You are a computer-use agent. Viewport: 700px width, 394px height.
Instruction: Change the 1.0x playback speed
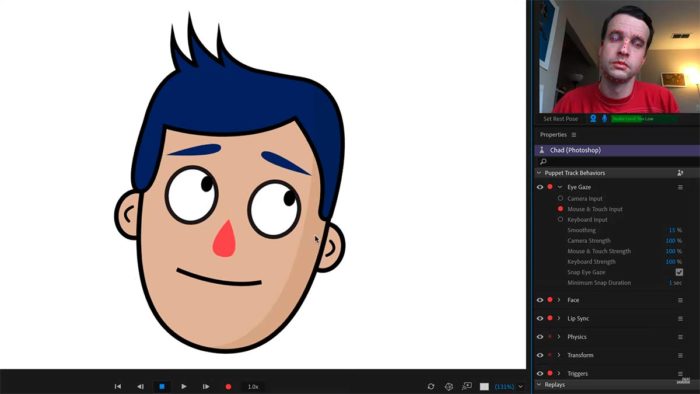pyautogui.click(x=253, y=386)
